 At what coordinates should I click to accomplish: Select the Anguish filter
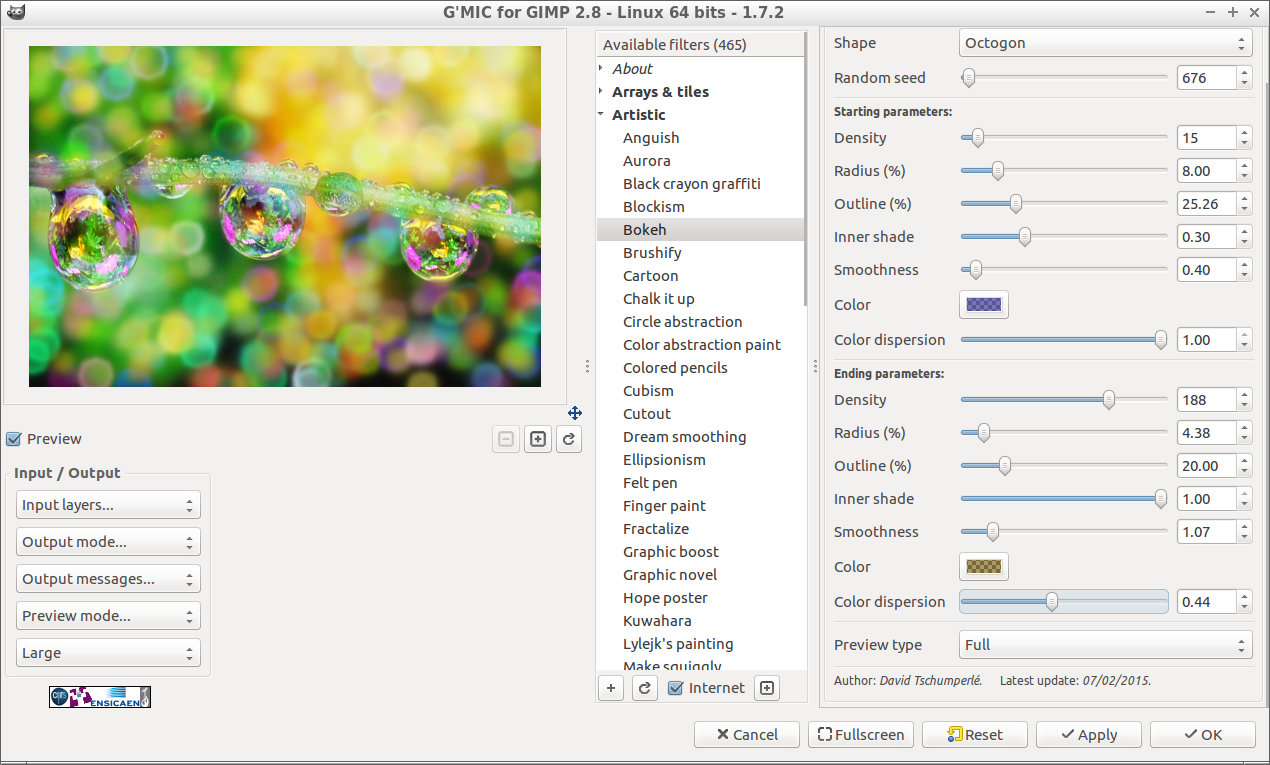[651, 138]
